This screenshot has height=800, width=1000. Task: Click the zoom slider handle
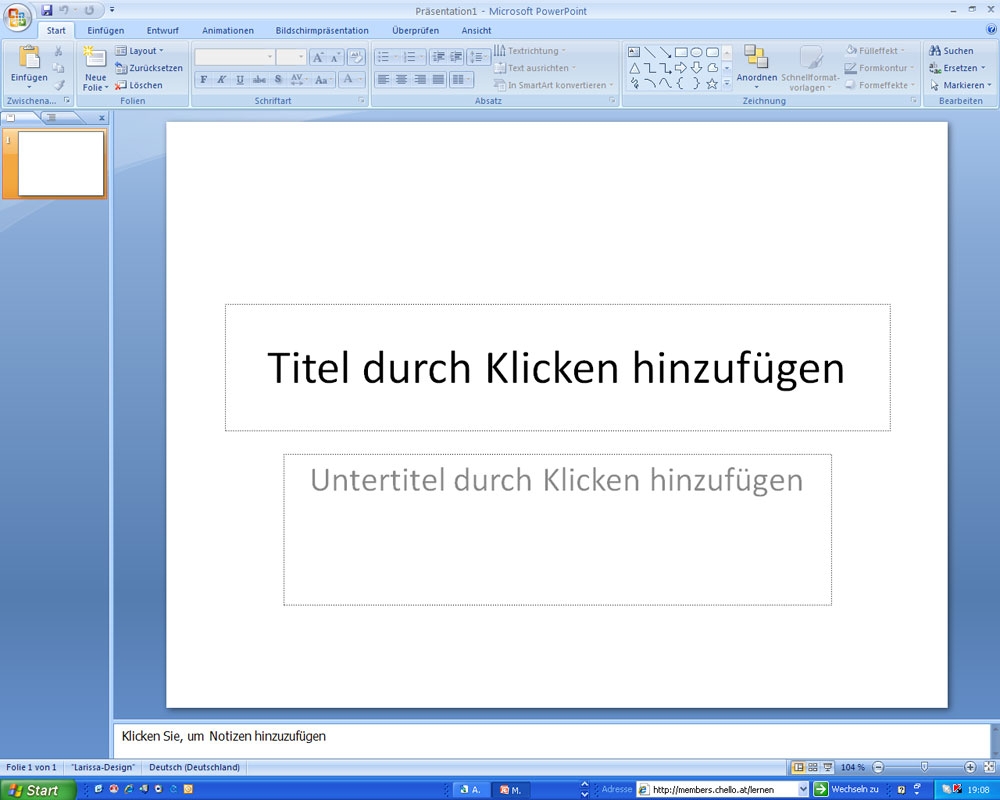coord(924,767)
